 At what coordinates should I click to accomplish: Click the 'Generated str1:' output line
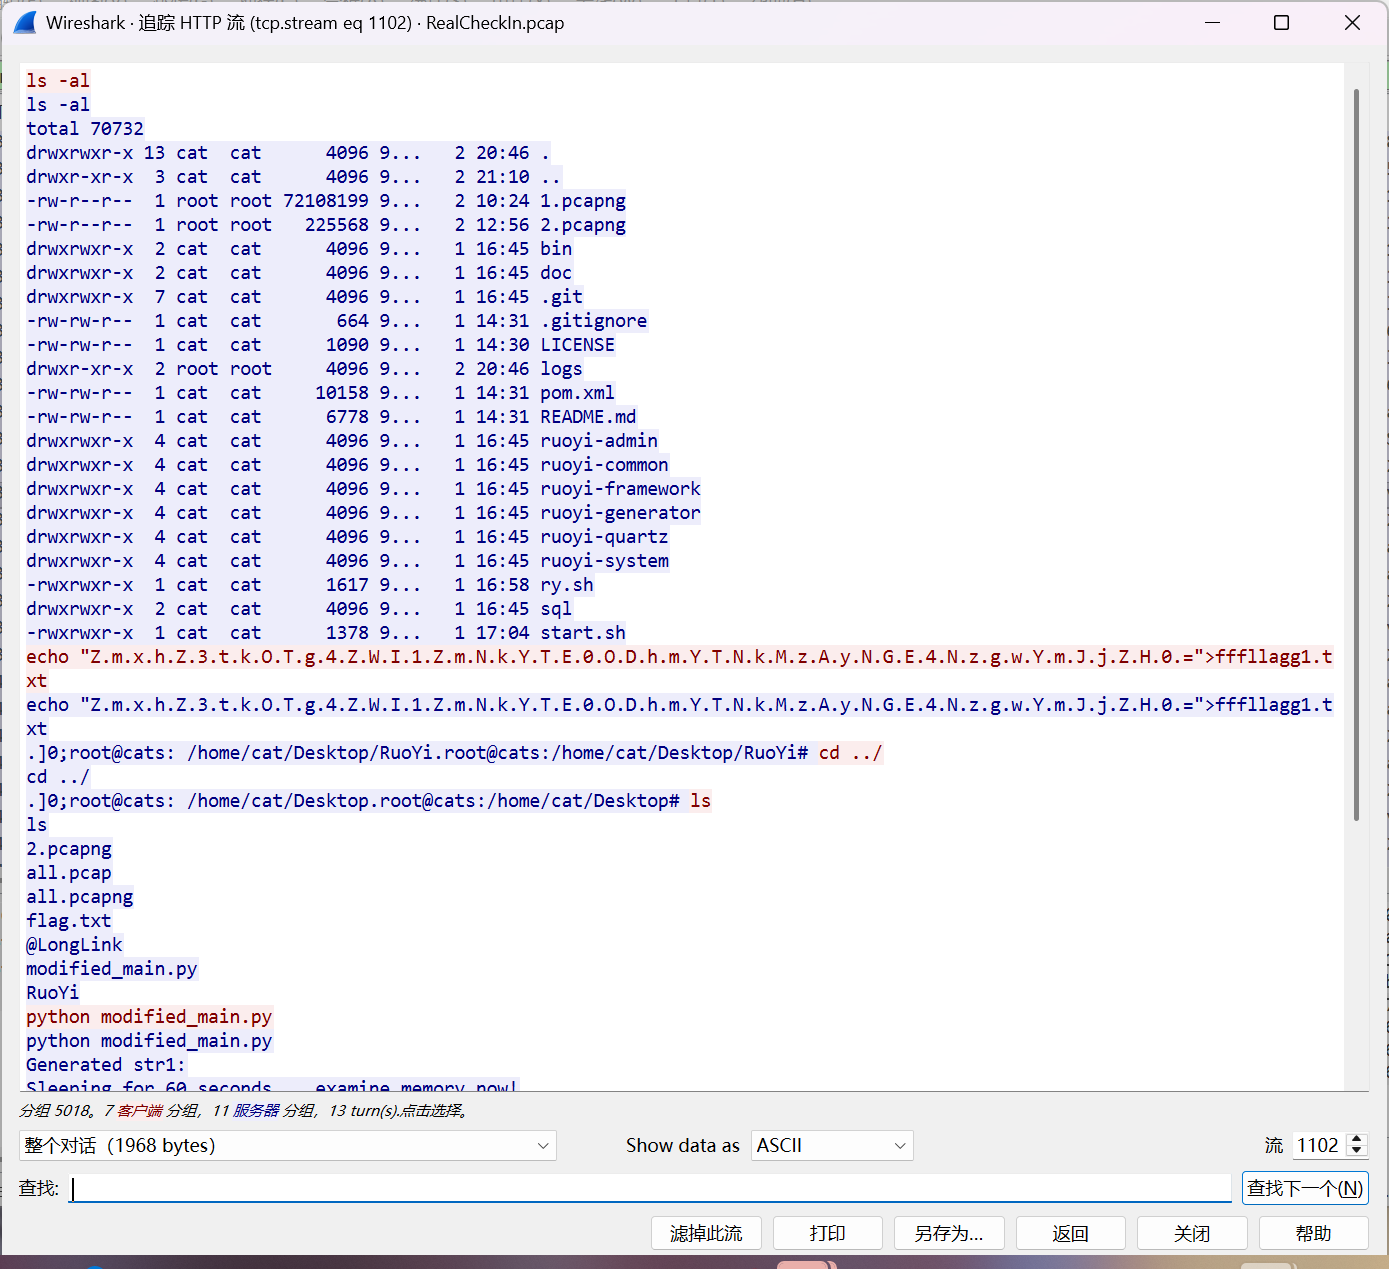coord(106,1064)
